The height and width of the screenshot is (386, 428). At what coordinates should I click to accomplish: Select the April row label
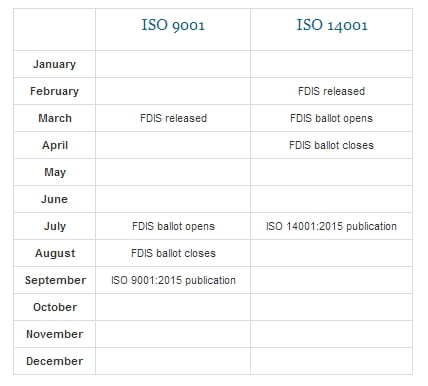(55, 145)
